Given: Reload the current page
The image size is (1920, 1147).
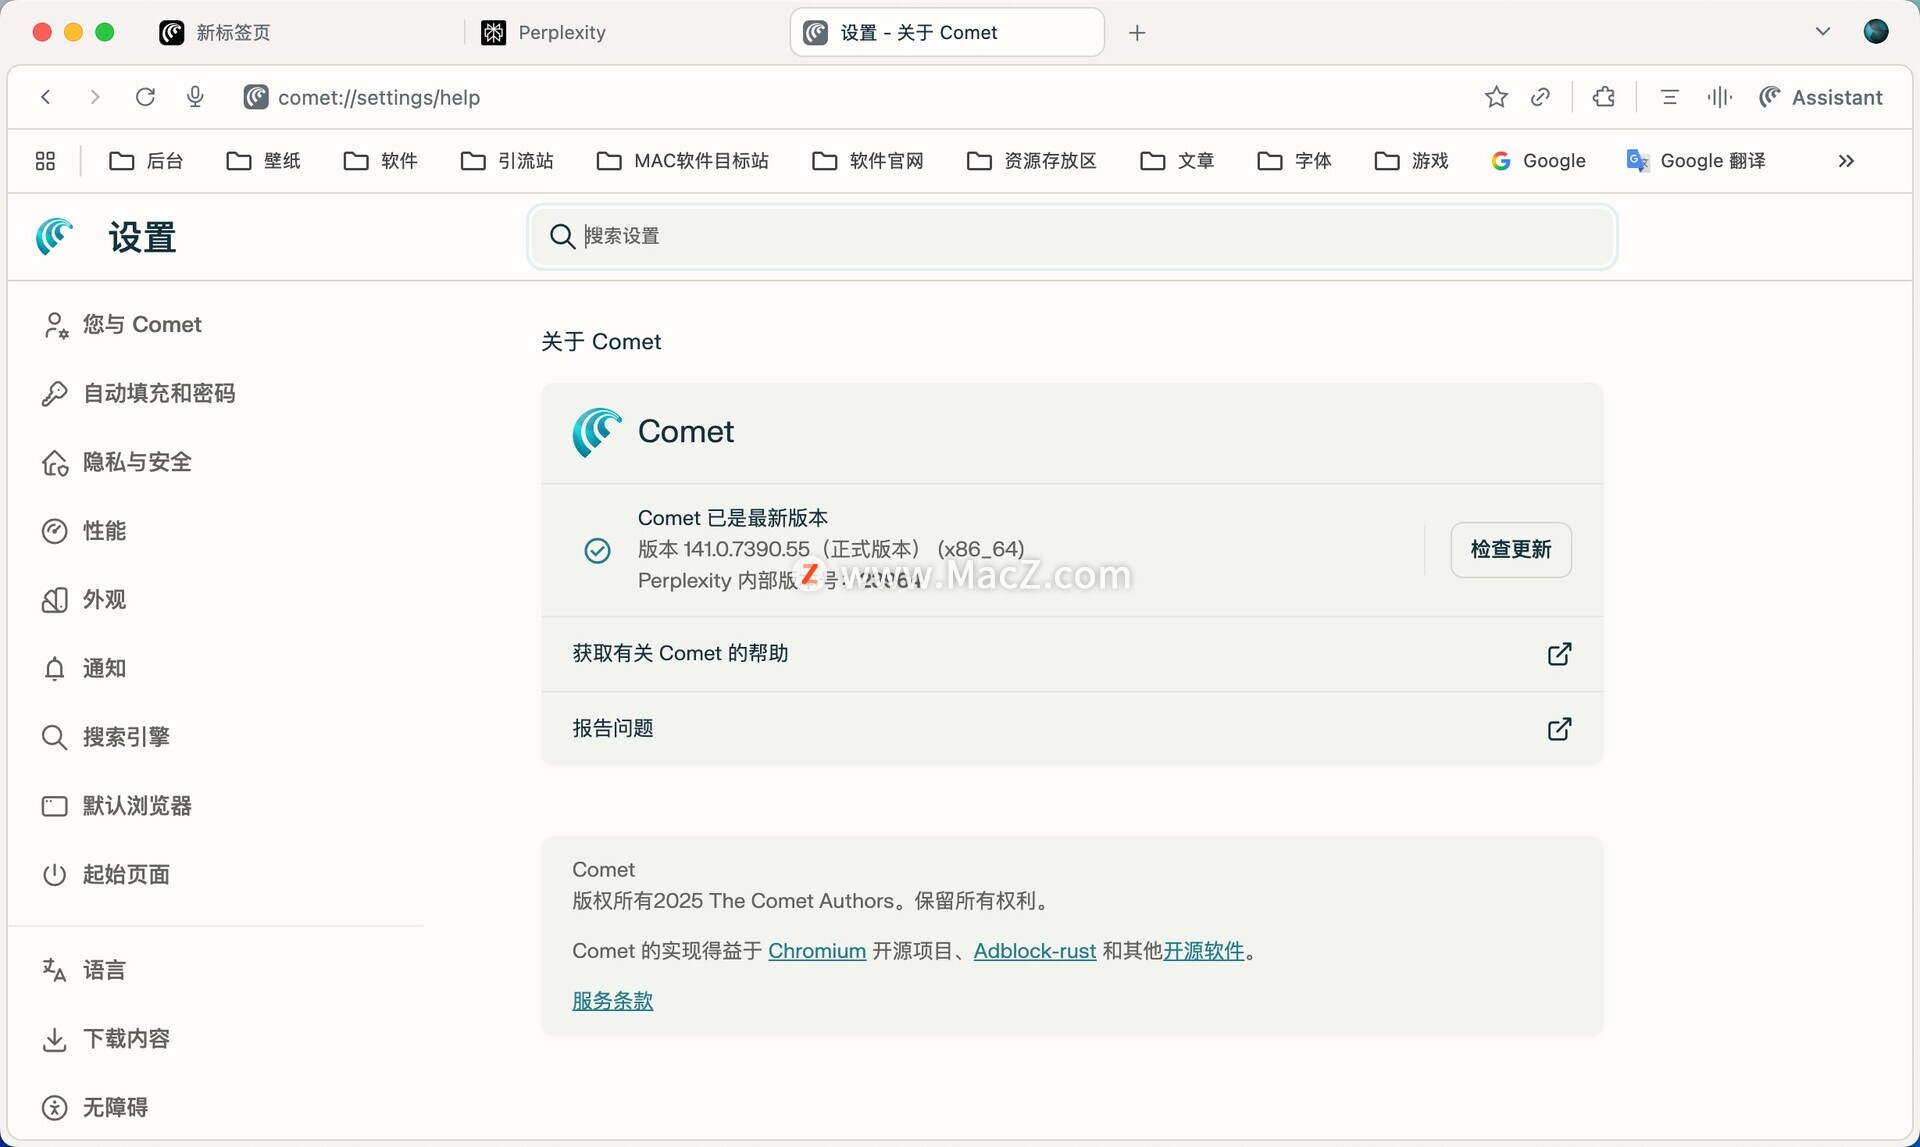Looking at the screenshot, I should click(145, 97).
